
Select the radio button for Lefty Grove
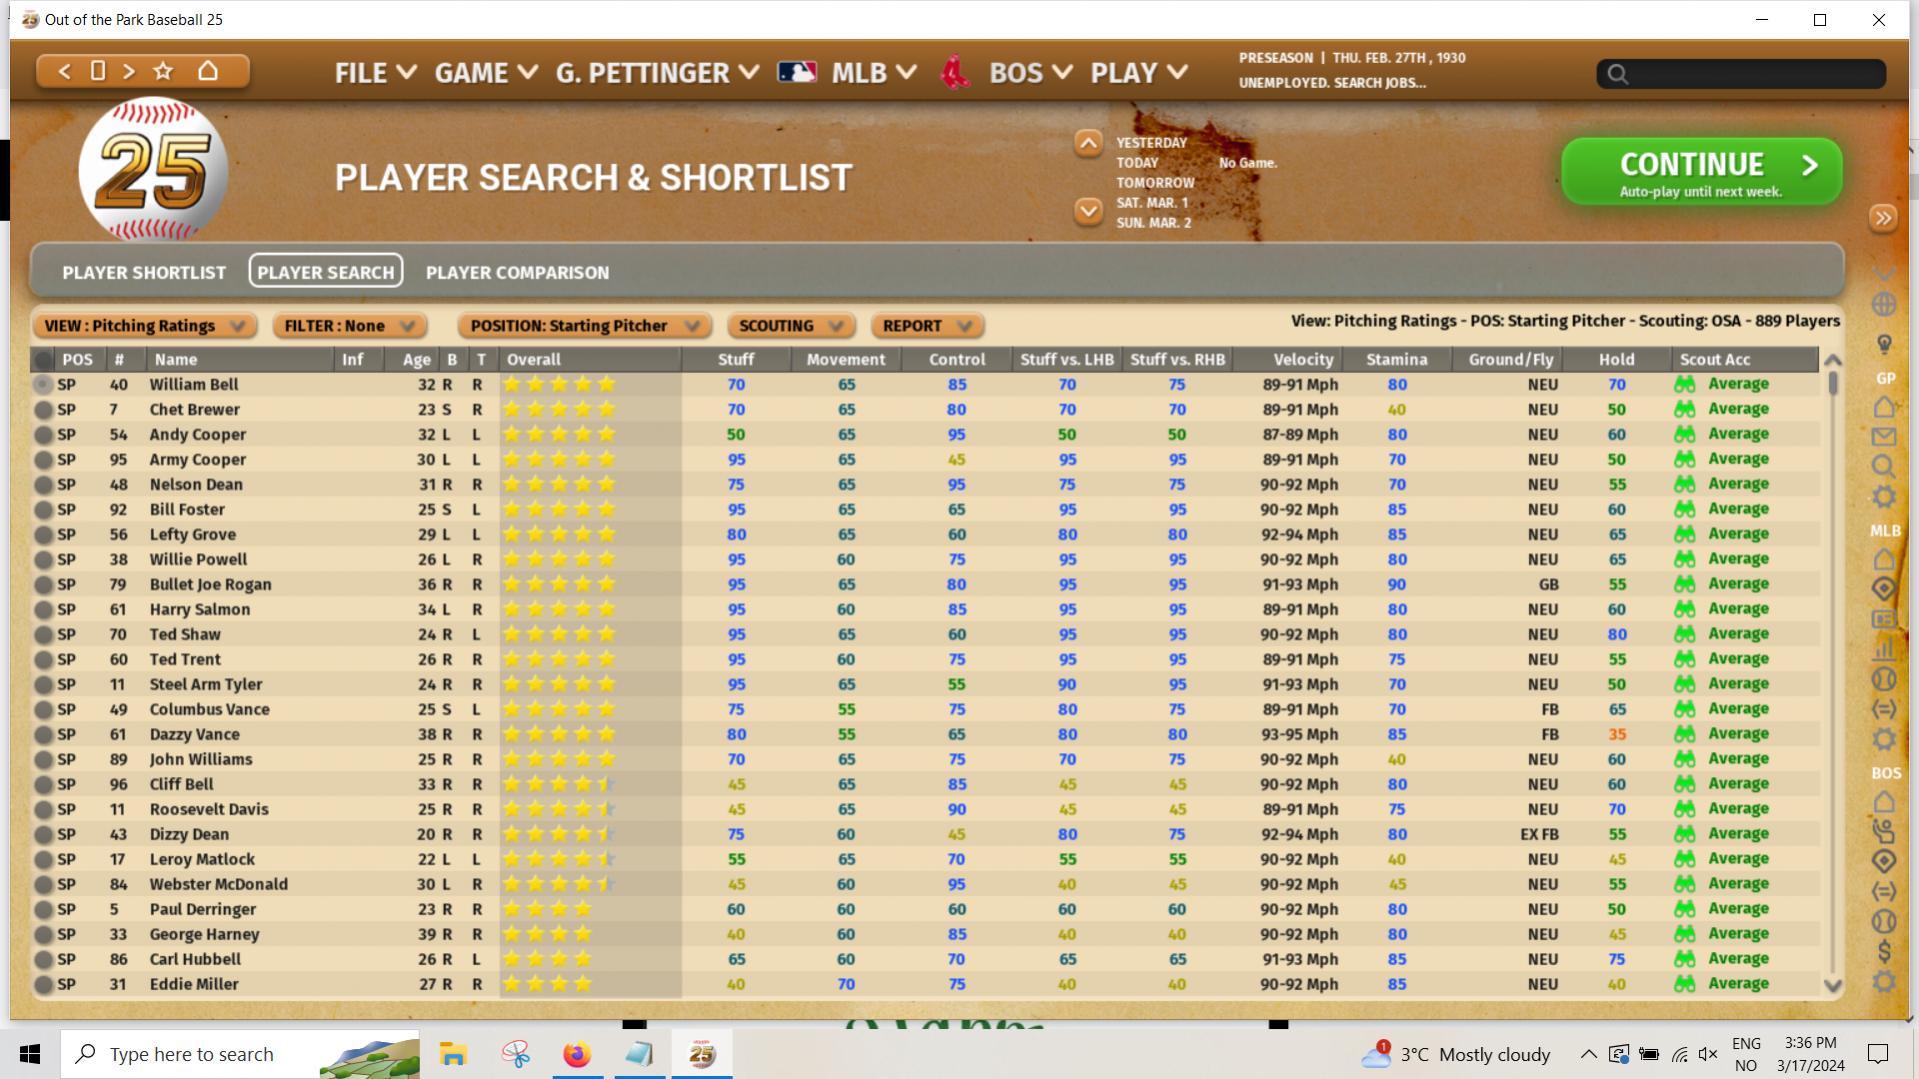(43, 535)
